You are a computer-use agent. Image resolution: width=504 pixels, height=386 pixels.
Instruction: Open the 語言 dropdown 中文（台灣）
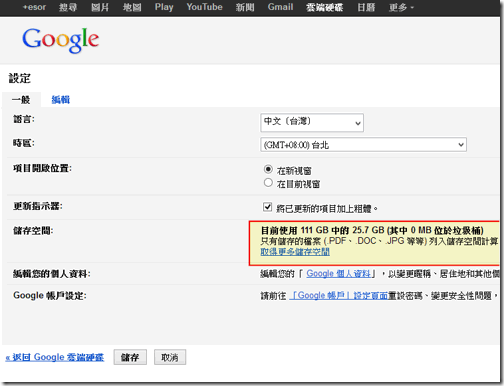312,122
